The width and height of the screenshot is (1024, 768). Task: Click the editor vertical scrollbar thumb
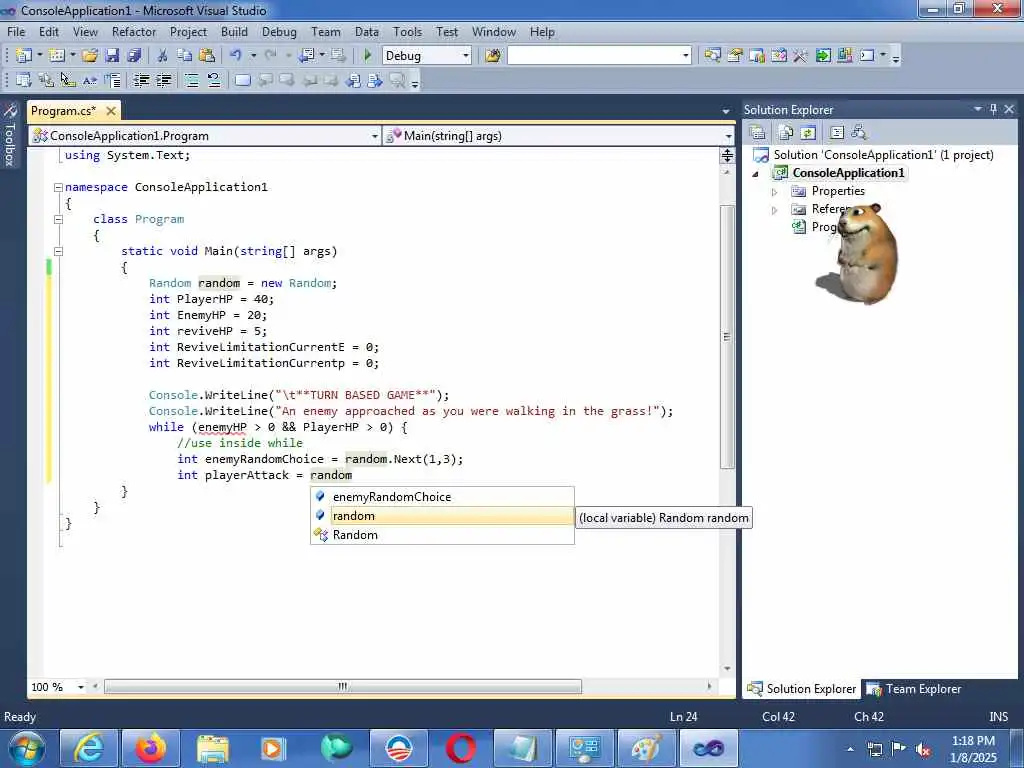pos(727,337)
